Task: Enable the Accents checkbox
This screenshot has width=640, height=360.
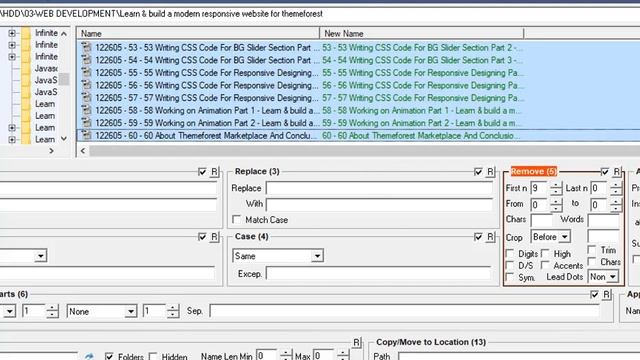Action: coord(545,265)
